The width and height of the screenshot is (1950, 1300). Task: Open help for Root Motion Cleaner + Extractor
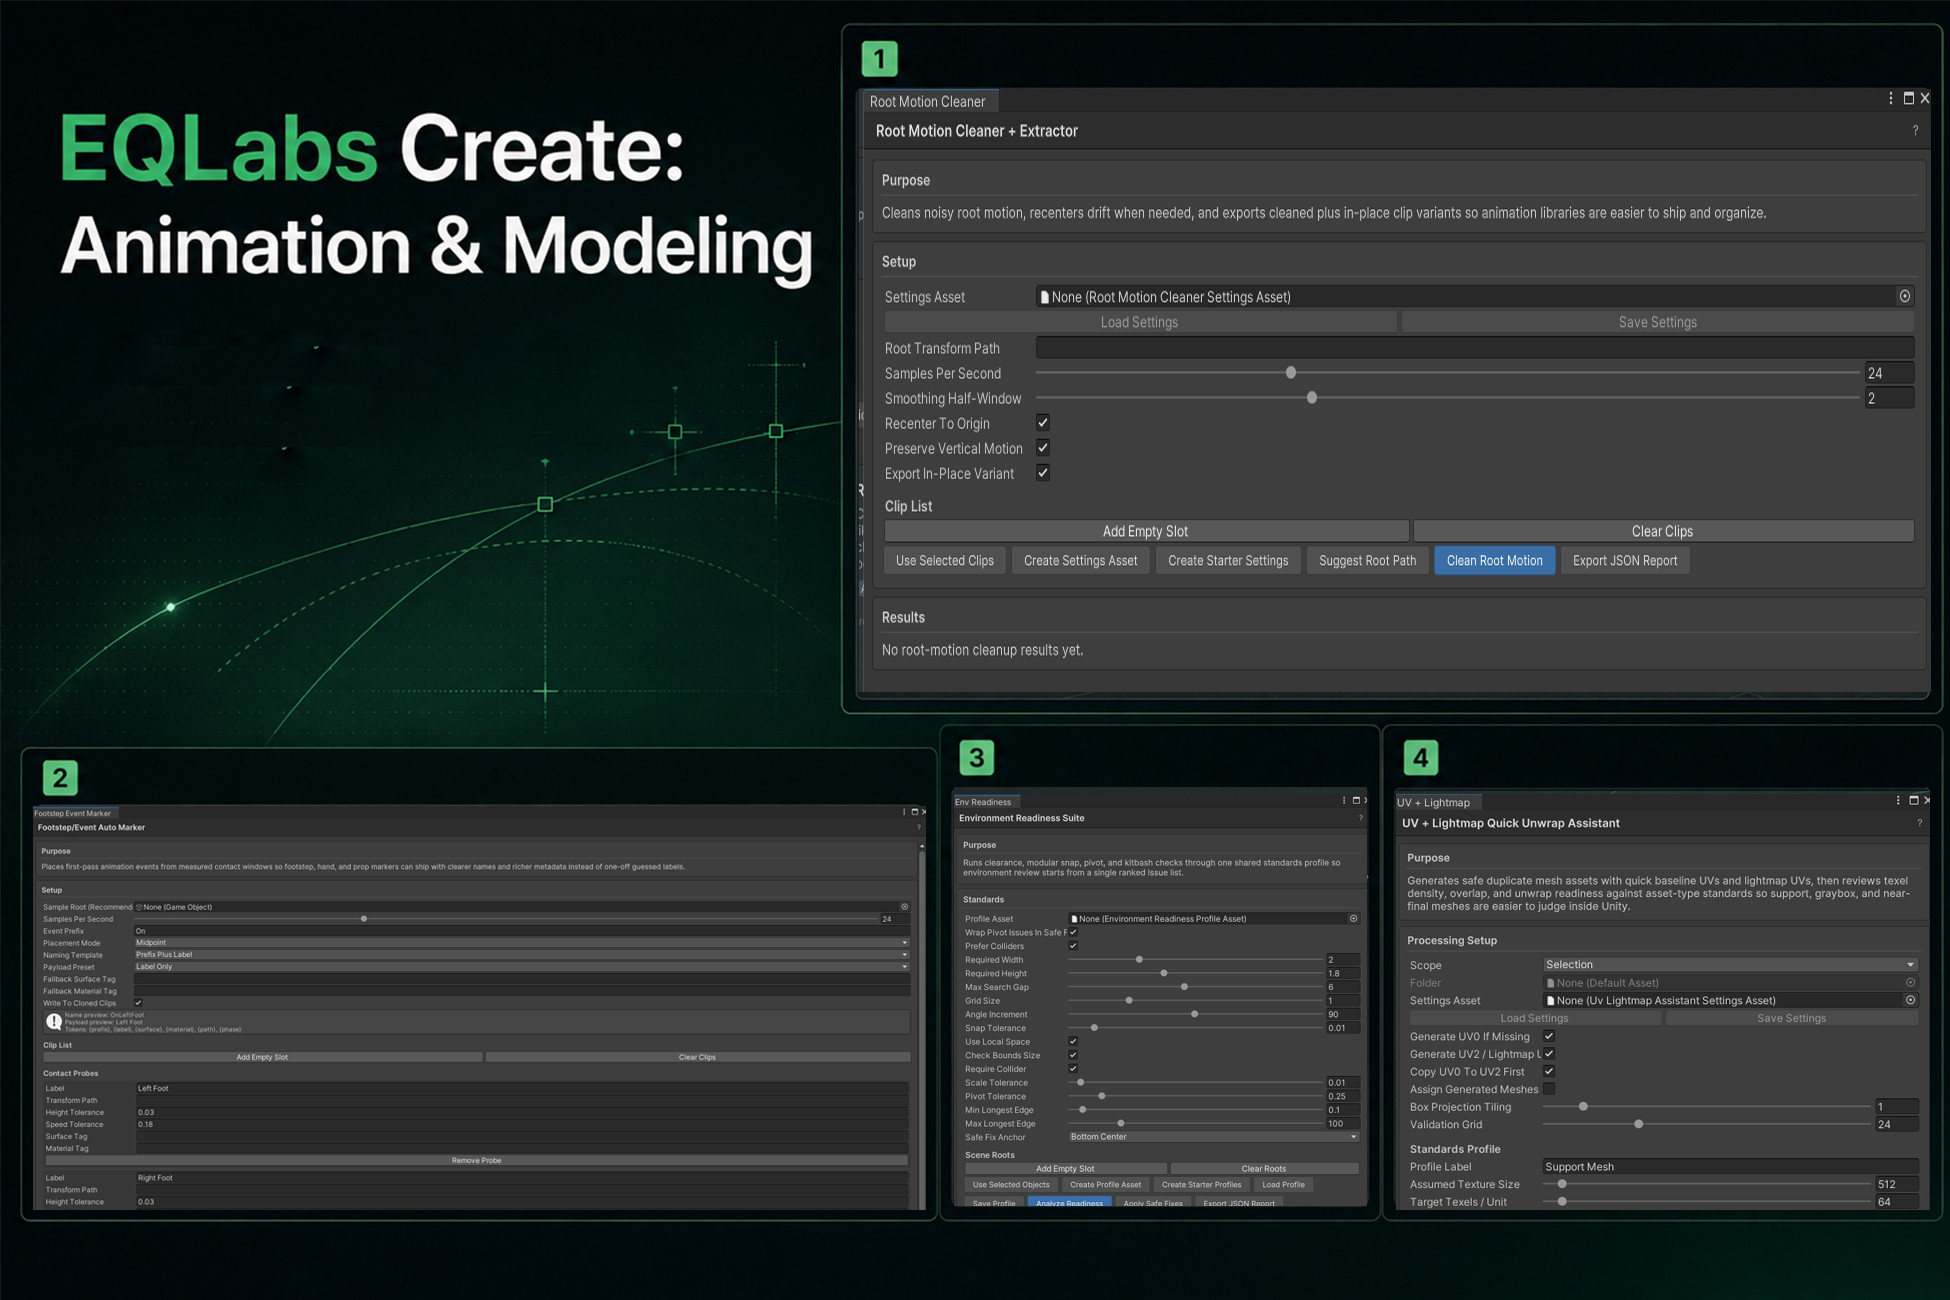point(1915,131)
